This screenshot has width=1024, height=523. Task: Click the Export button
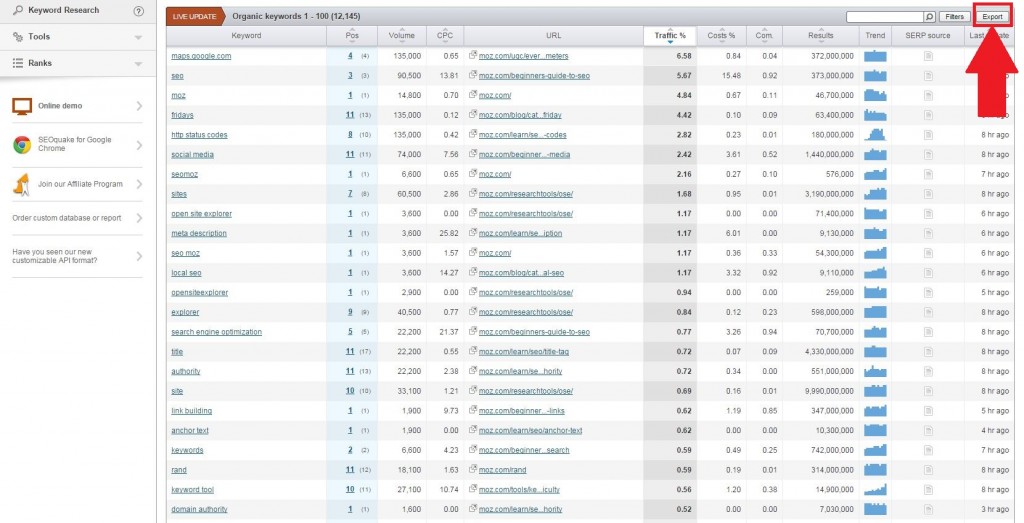pyautogui.click(x=992, y=17)
